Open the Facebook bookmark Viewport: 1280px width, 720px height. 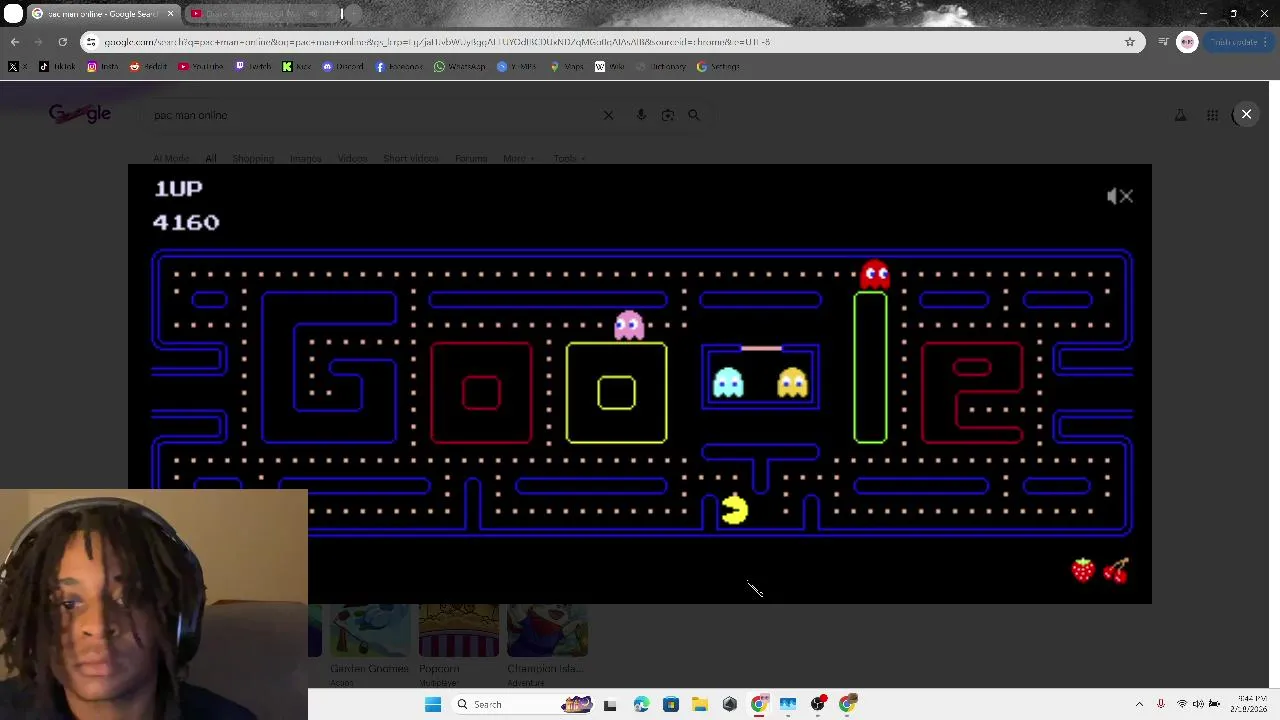pyautogui.click(x=399, y=67)
